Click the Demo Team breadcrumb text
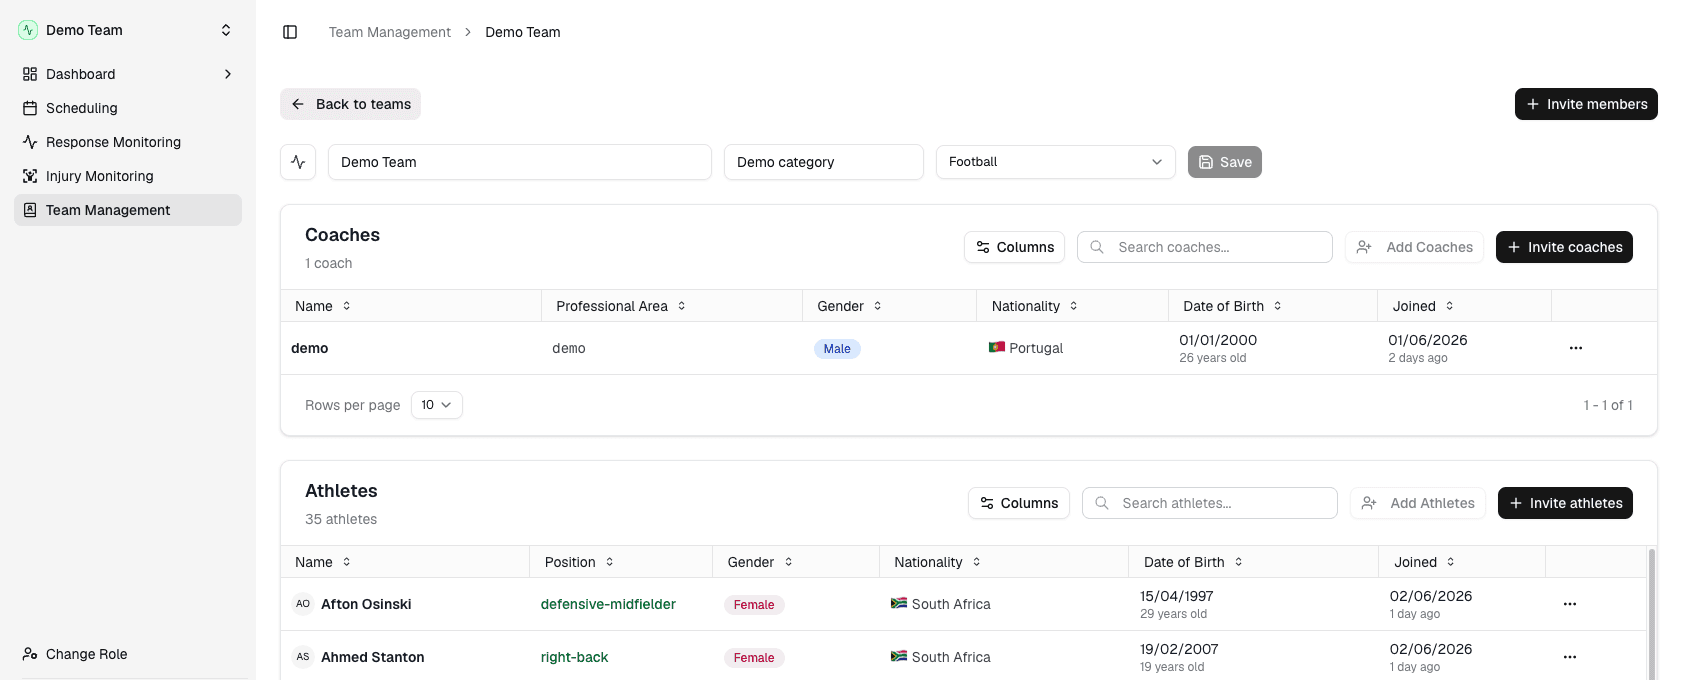Image resolution: width=1682 pixels, height=680 pixels. [x=523, y=32]
